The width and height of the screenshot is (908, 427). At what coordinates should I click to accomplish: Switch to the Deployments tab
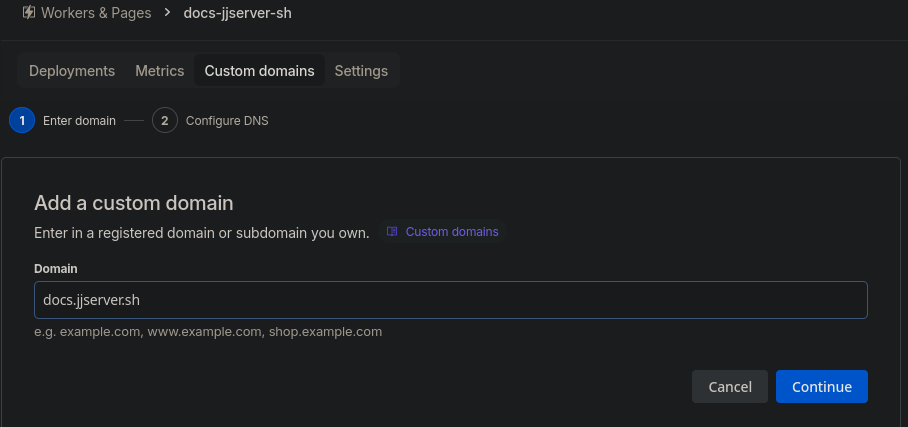coord(72,71)
